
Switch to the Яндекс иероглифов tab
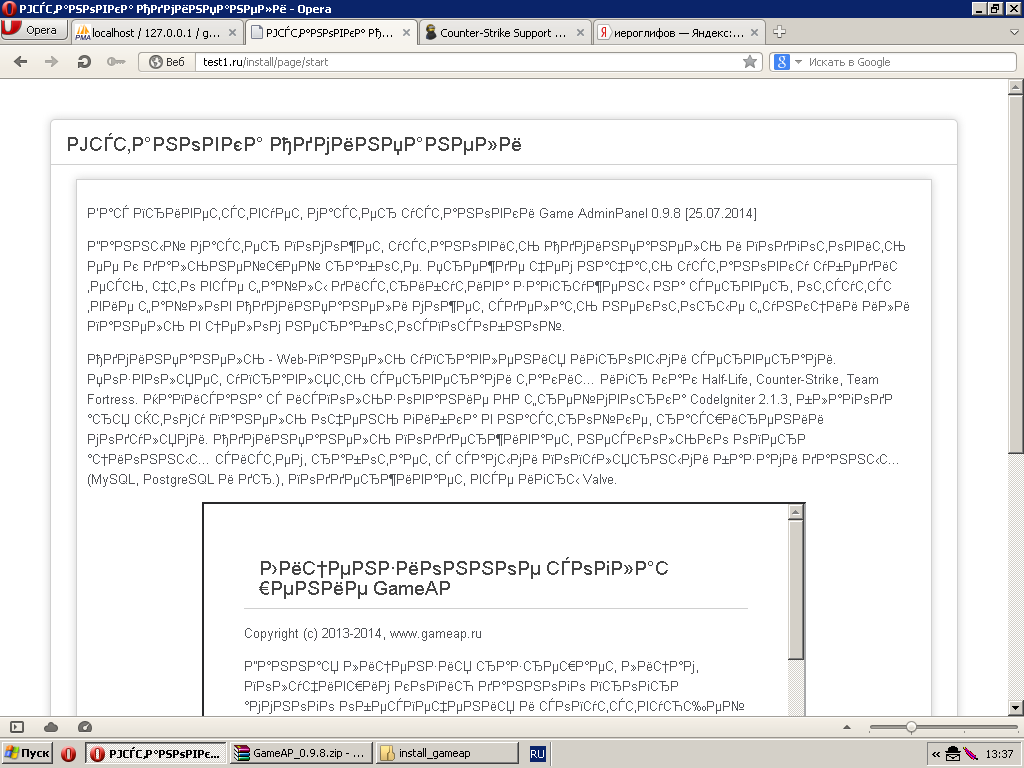(679, 33)
